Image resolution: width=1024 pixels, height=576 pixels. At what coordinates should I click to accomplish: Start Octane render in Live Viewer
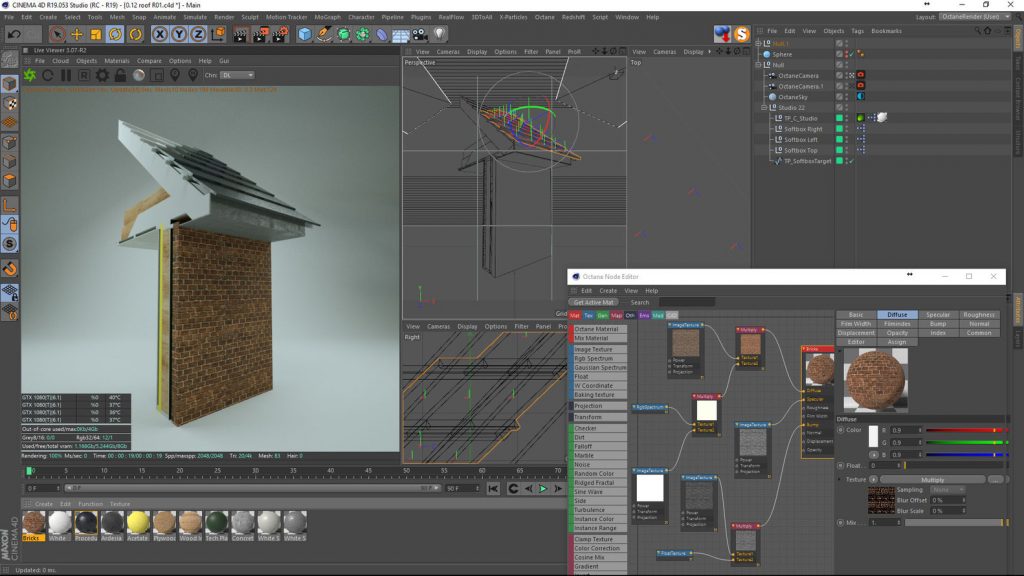(x=30, y=75)
